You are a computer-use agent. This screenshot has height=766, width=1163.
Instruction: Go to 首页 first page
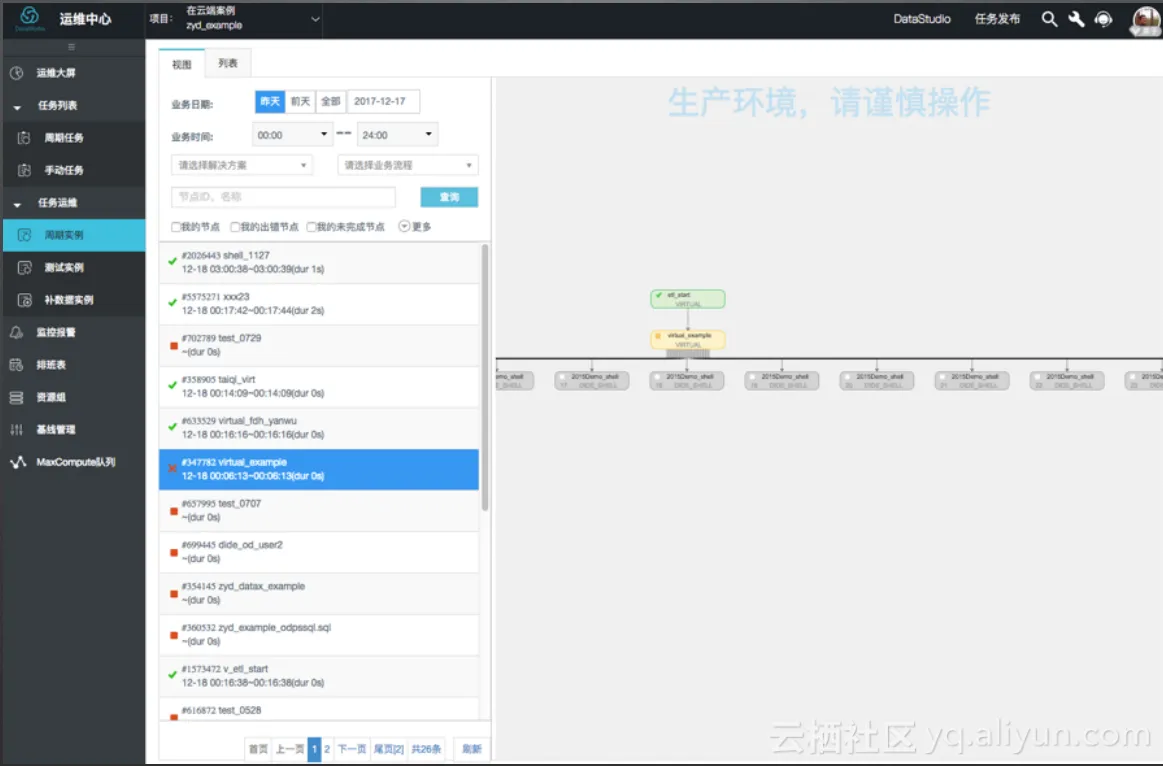(258, 749)
